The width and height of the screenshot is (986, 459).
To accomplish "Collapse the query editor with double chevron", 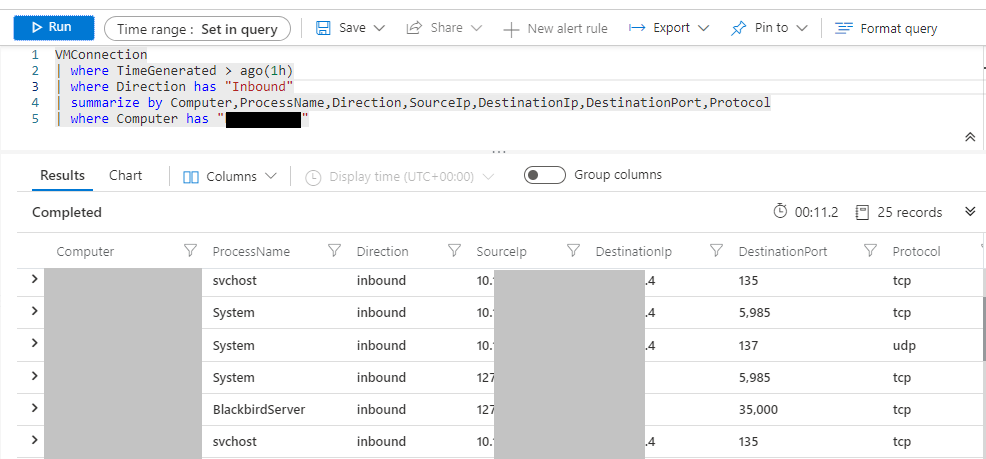I will click(969, 137).
